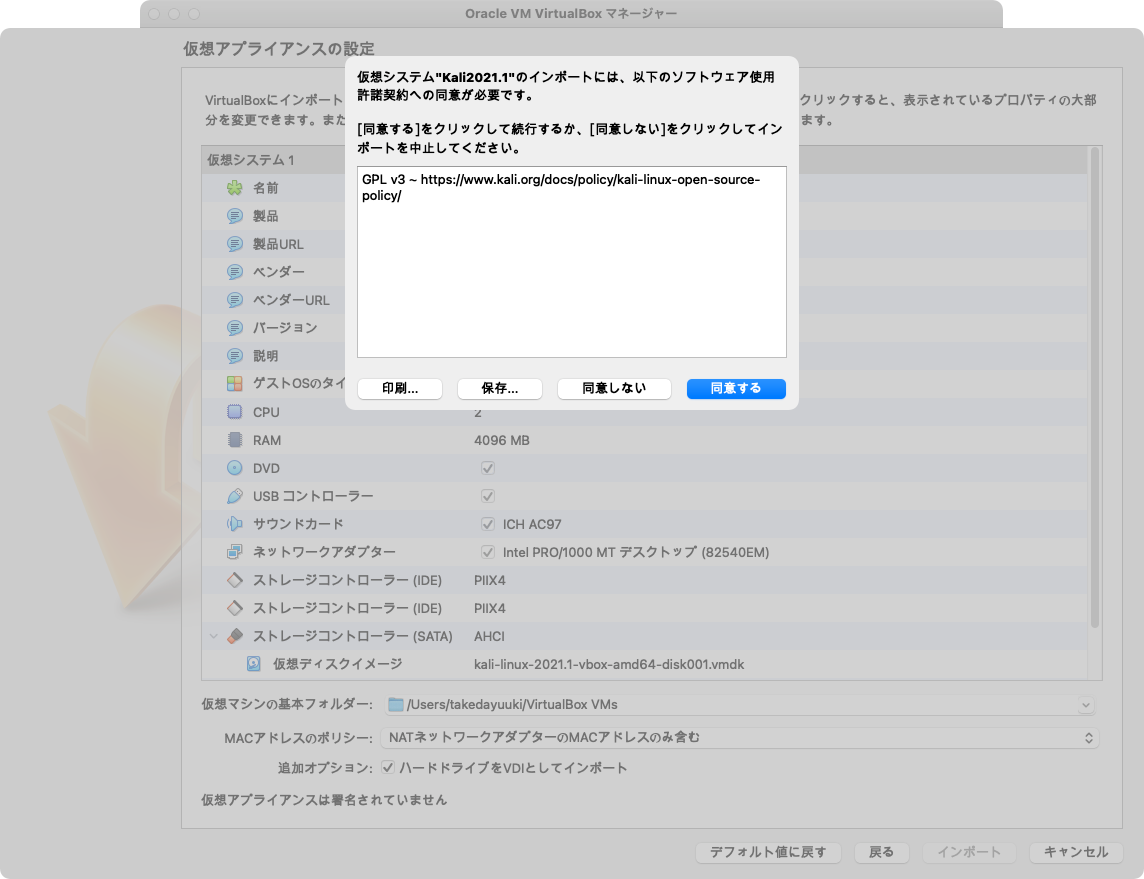The image size is (1144, 879).
Task: Toggle the サウンドカード ICH AC97 checkbox
Action: [488, 524]
